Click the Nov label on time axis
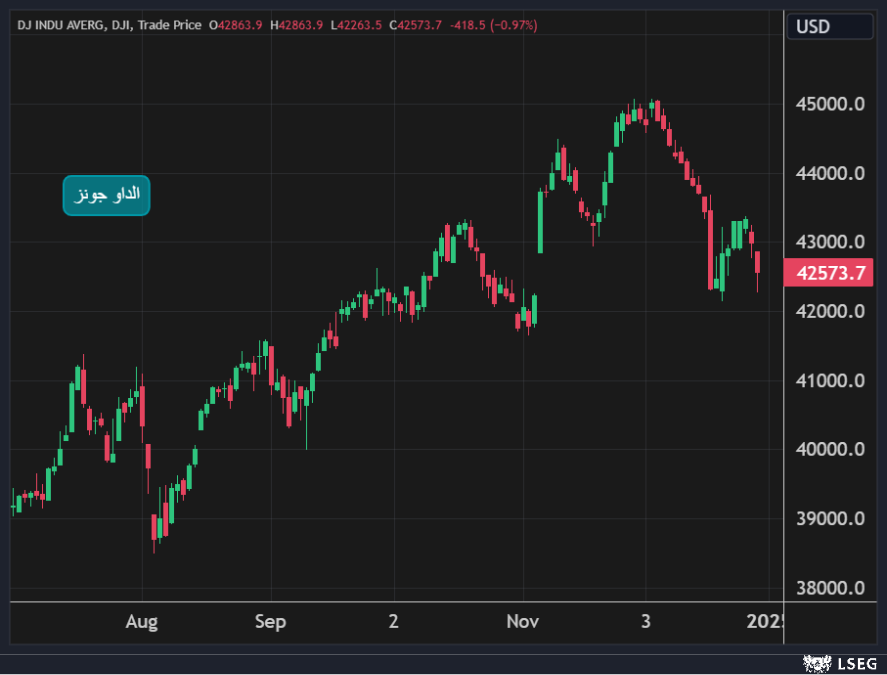The width and height of the screenshot is (887, 675). pyautogui.click(x=522, y=622)
